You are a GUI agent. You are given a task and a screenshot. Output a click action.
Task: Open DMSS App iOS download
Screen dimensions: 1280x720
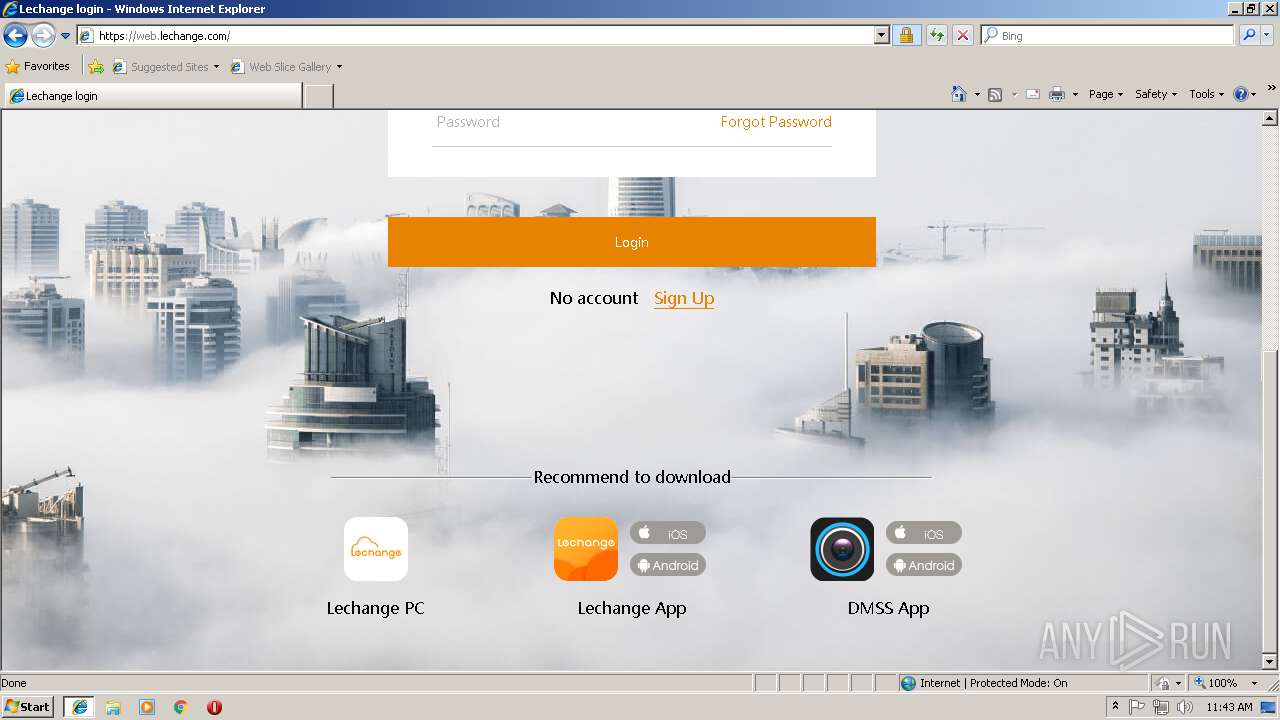tap(924, 533)
